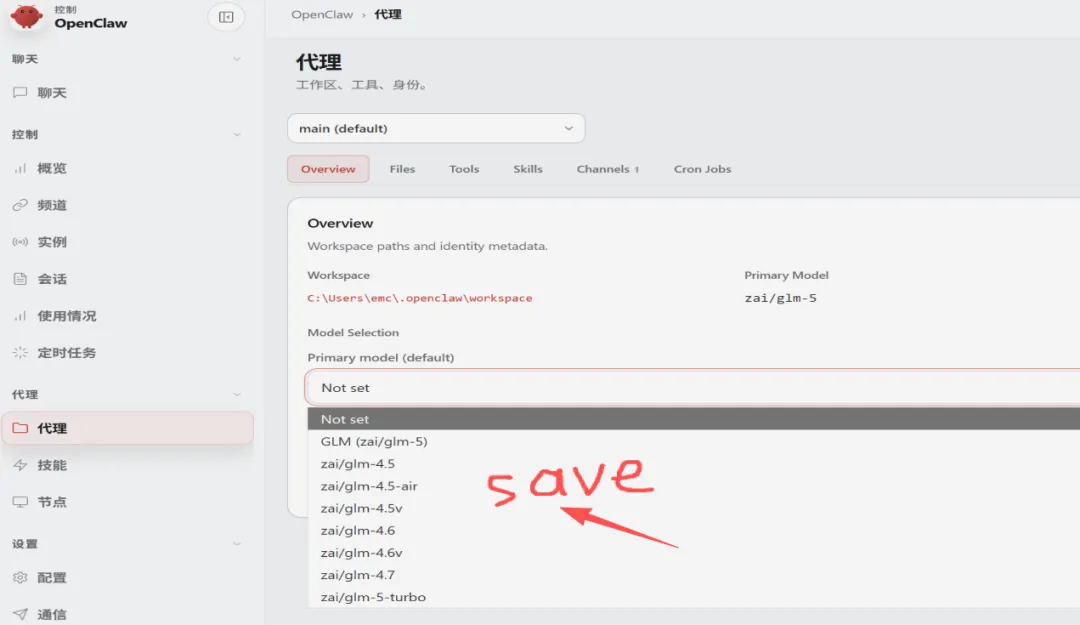Collapse the 代理 section chevron

(236, 394)
